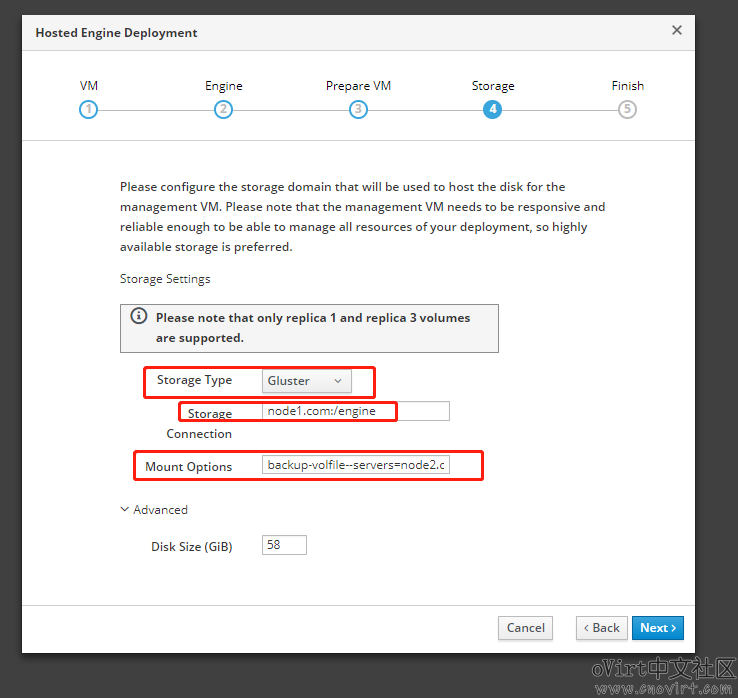
Task: Collapse the Advanced section
Action: point(154,510)
